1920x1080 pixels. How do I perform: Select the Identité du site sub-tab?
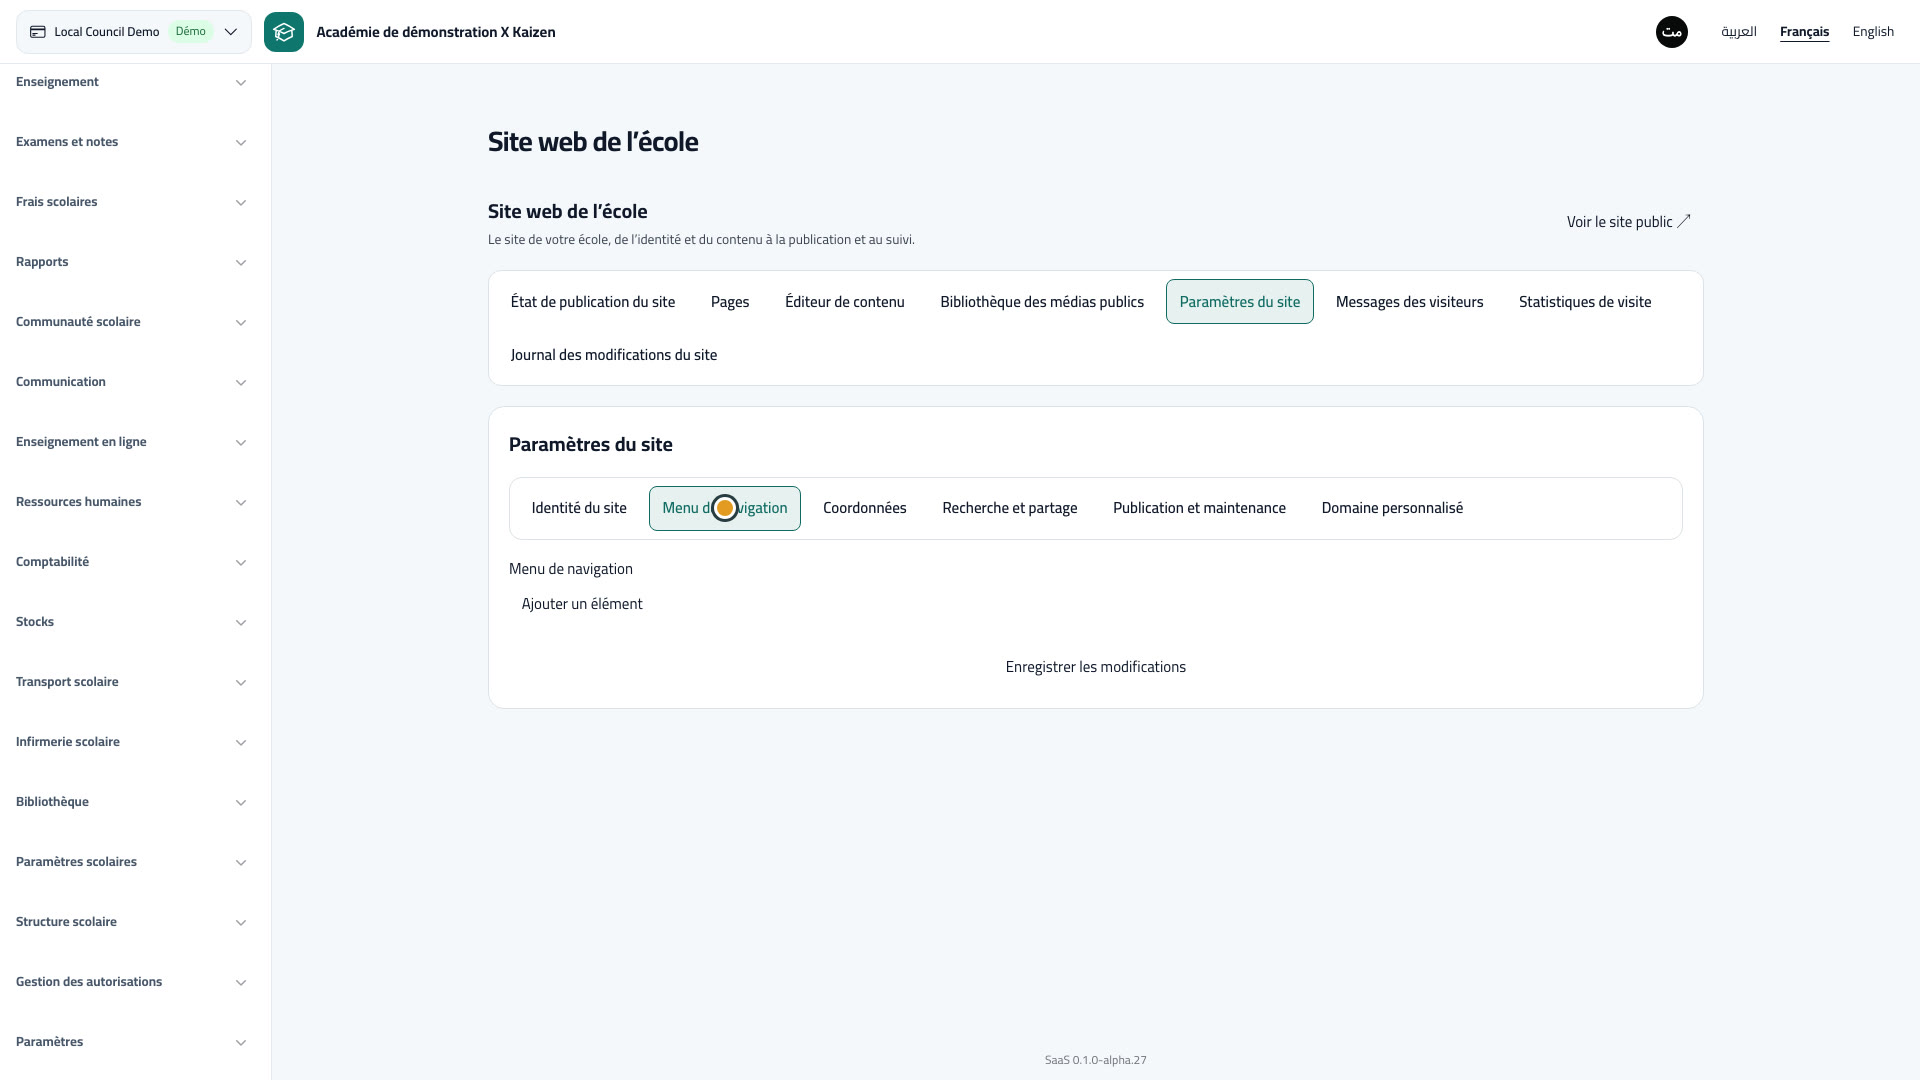(579, 508)
